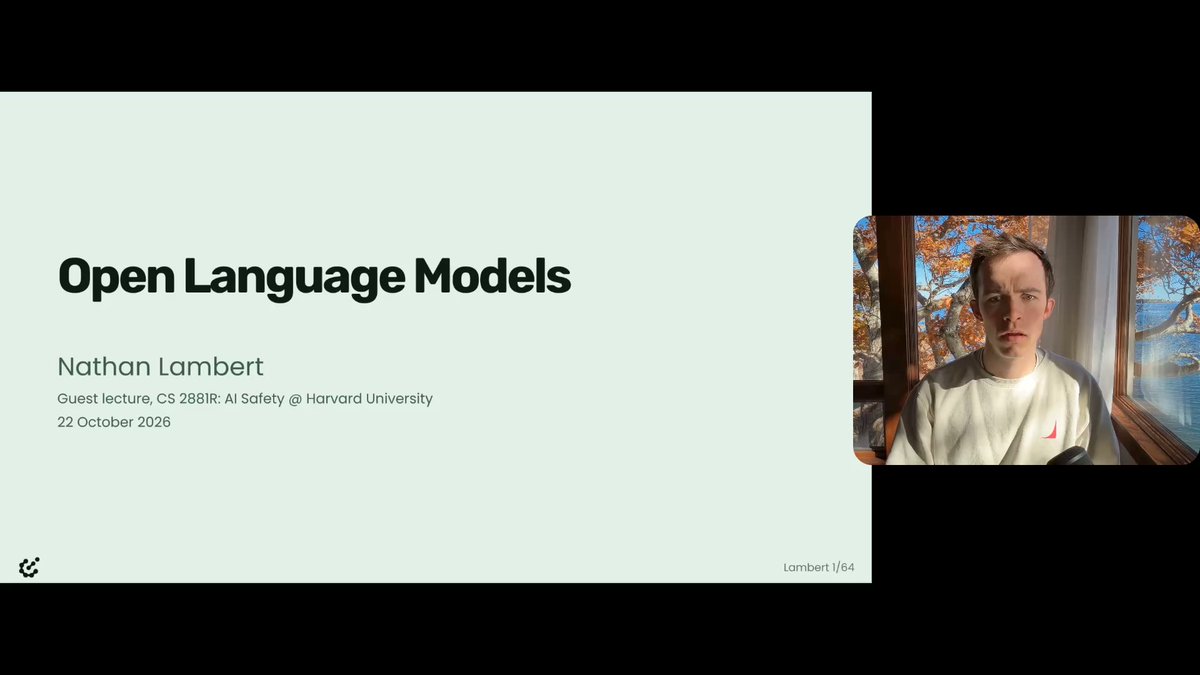Click the "Guest lecture, CS 2881R" subtitle line
Viewport: 1200px width, 675px height.
(245, 399)
